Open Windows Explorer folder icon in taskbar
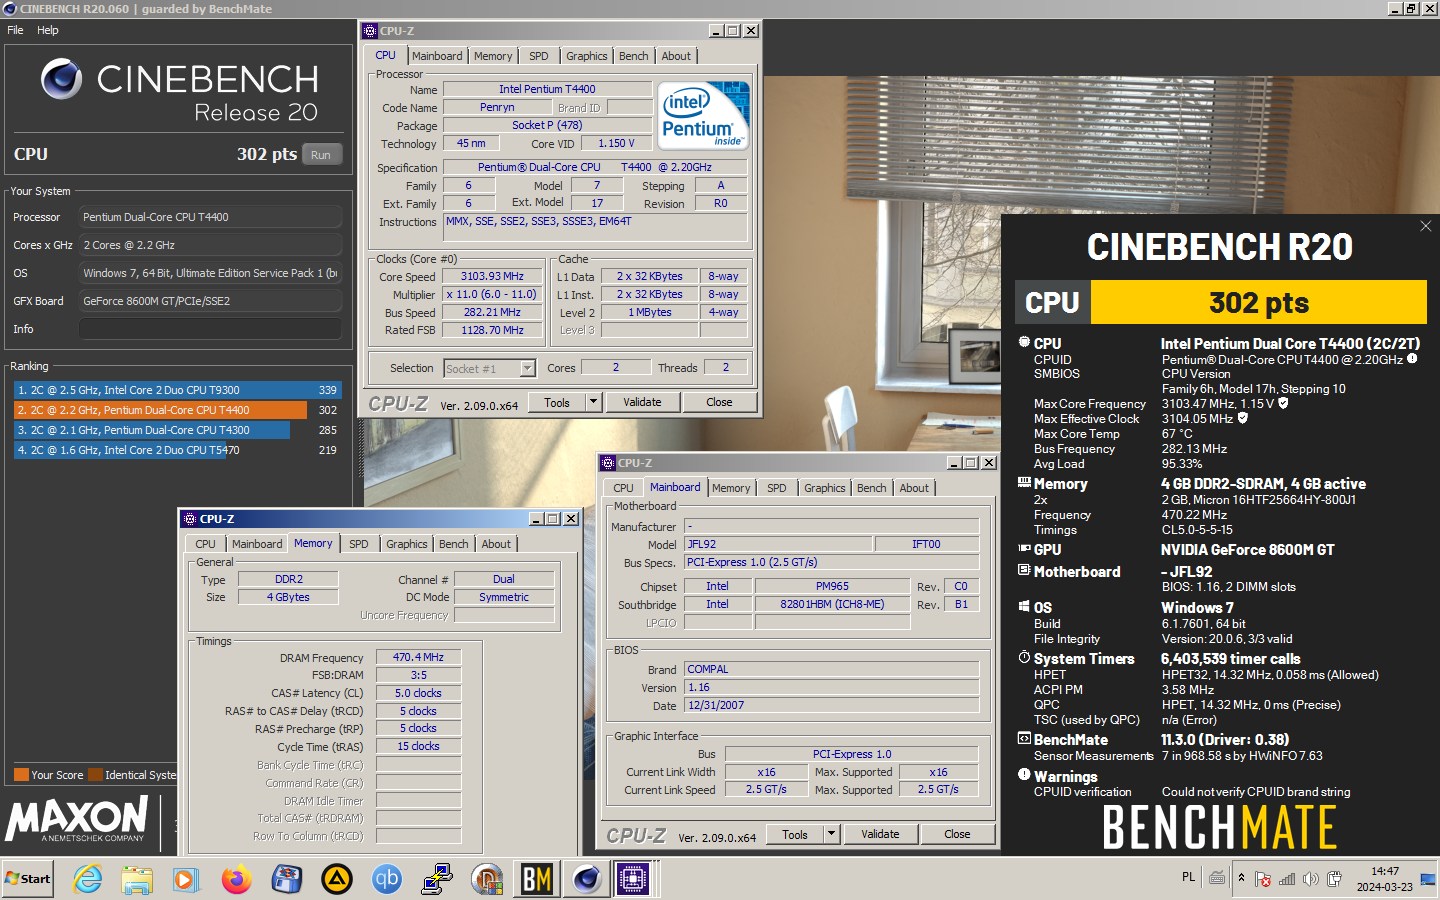The height and width of the screenshot is (900, 1440). click(137, 879)
